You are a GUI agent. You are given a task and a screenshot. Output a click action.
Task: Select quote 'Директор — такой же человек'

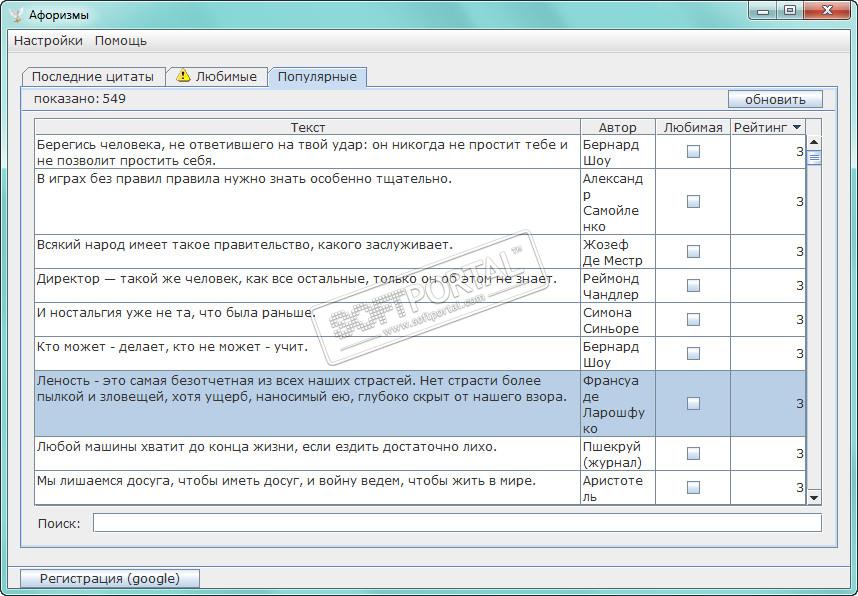[308, 285]
